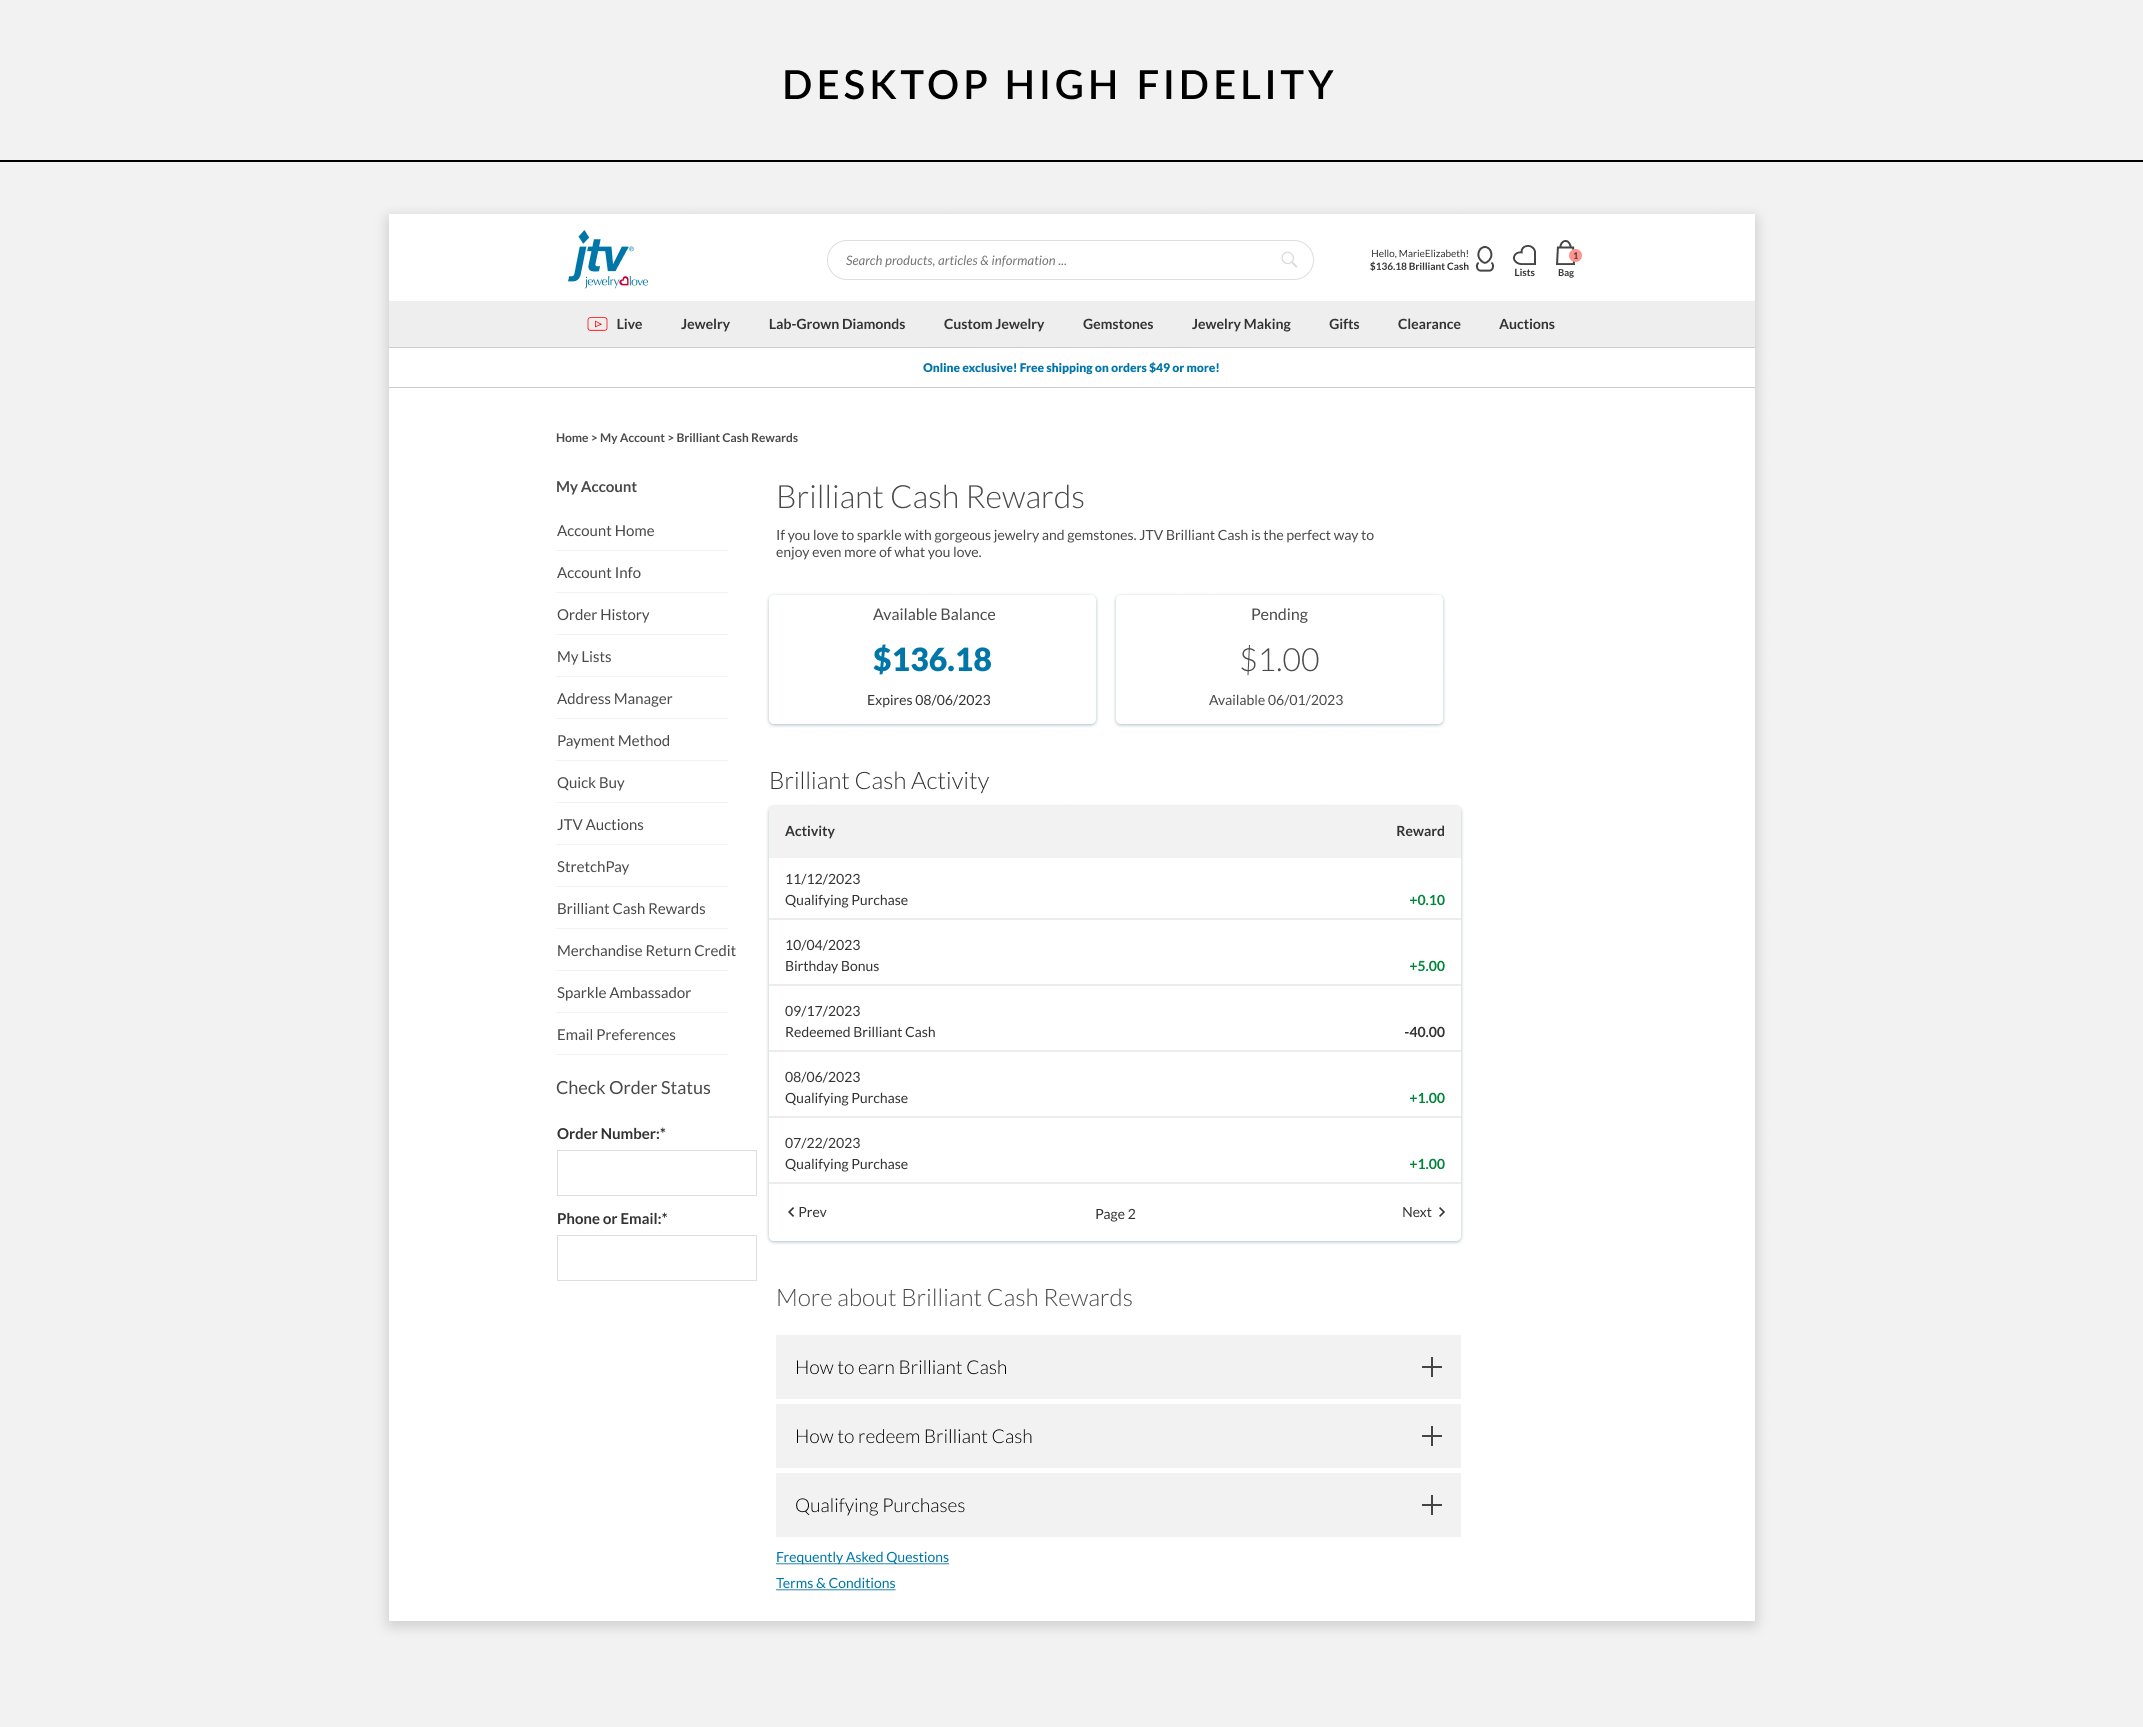Go to My Account breadcrumb
This screenshot has height=1727, width=2143.
click(x=631, y=438)
